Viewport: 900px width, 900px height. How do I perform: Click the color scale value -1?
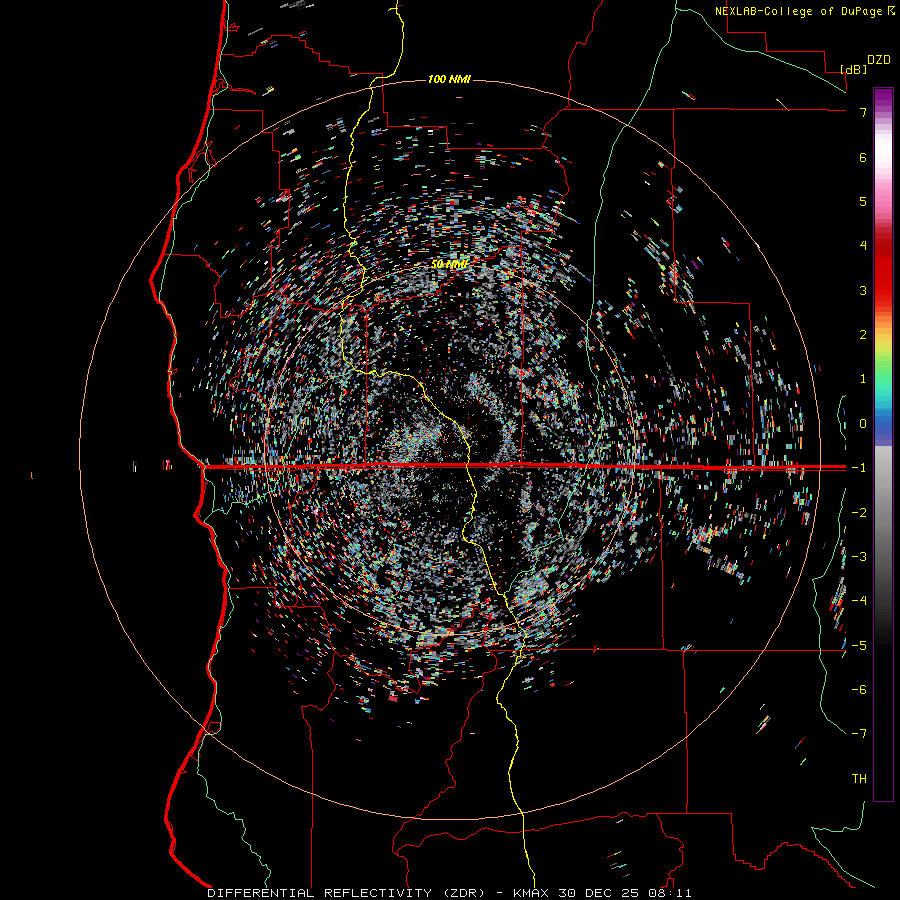pos(859,468)
